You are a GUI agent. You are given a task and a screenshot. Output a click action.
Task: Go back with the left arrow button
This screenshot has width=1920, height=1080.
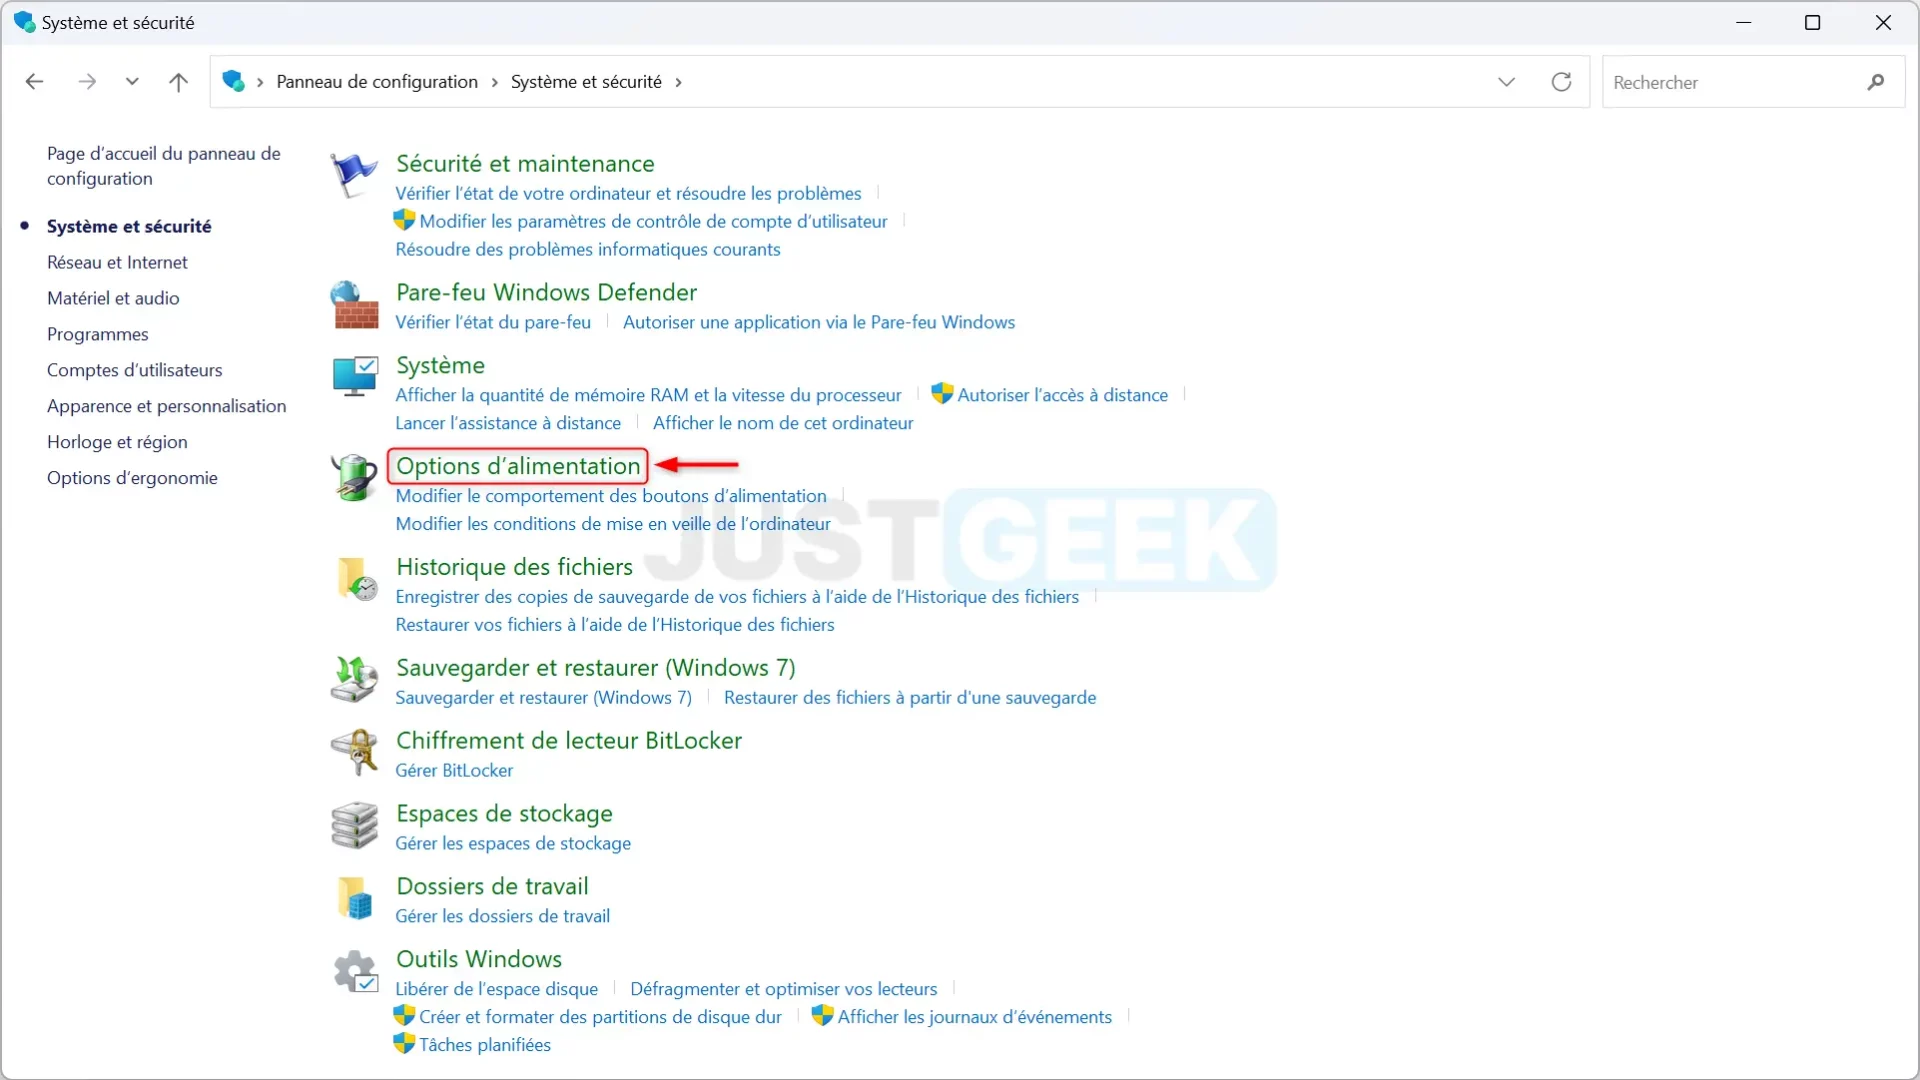[34, 82]
